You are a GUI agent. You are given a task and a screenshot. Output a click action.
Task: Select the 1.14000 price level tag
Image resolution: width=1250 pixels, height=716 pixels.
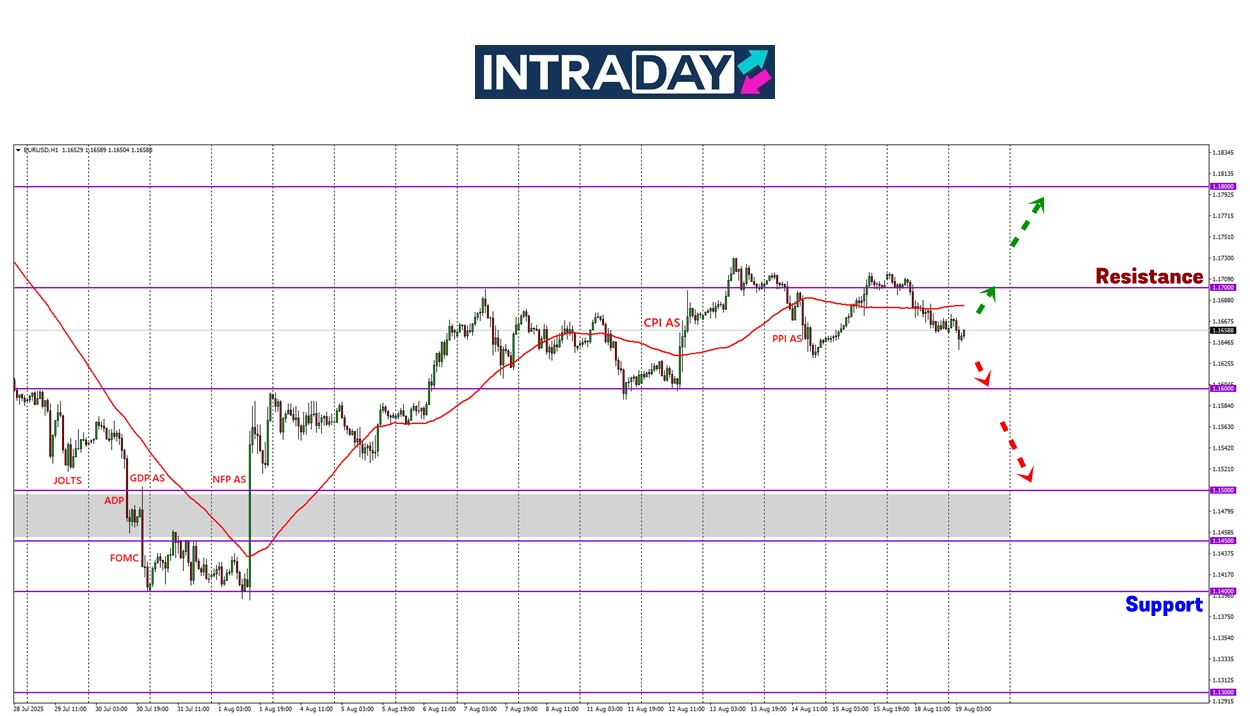click(x=1222, y=591)
